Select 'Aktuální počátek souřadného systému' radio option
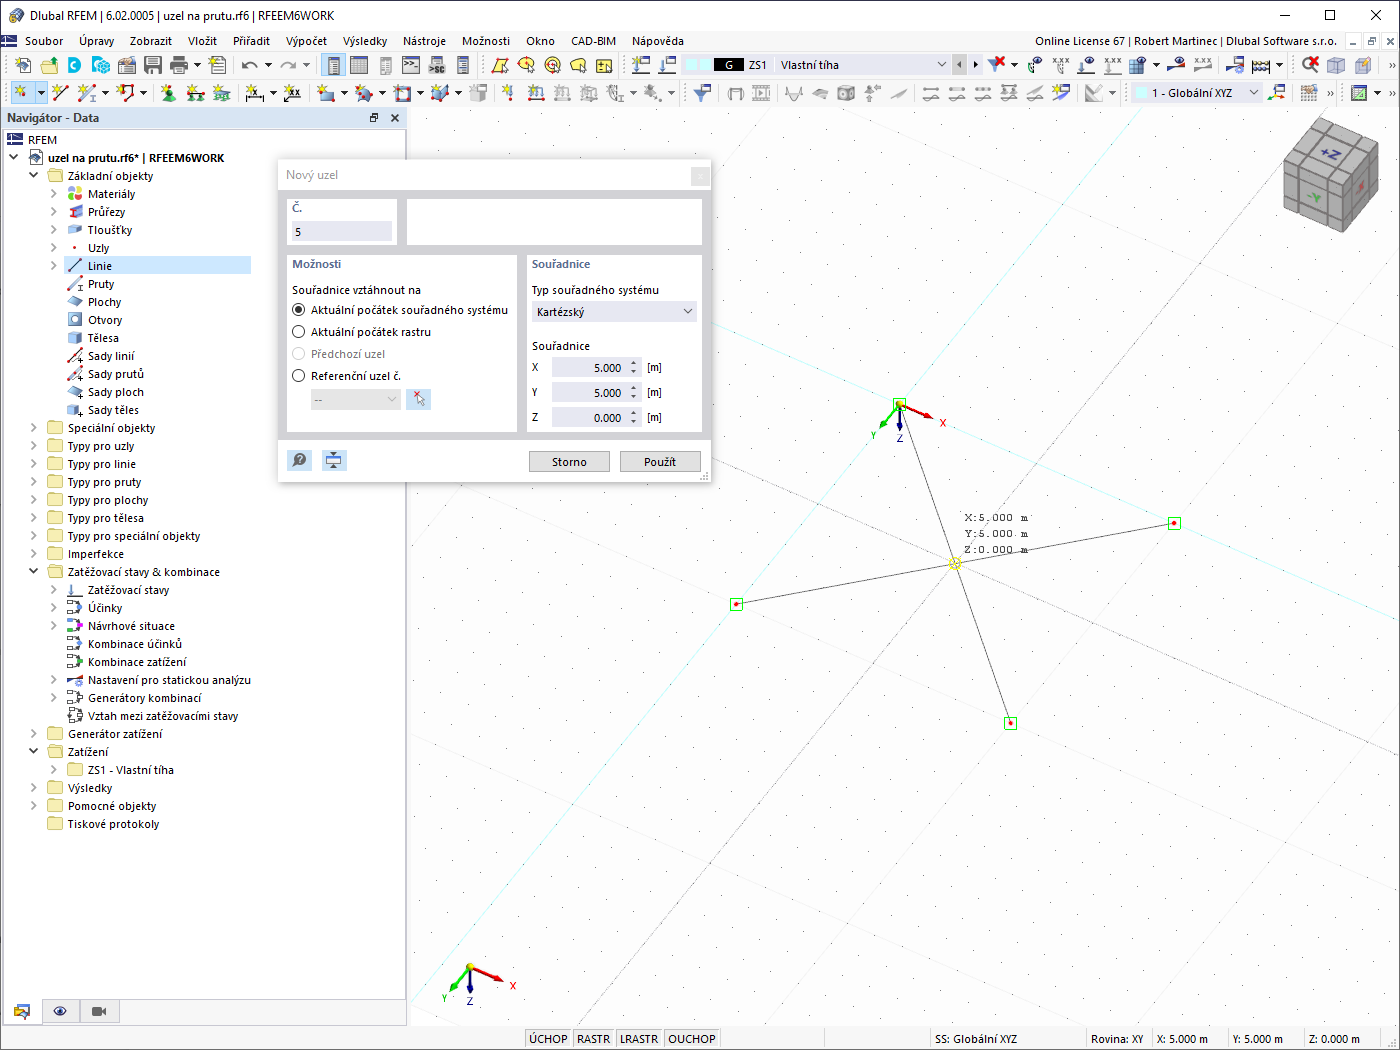 [x=298, y=310]
